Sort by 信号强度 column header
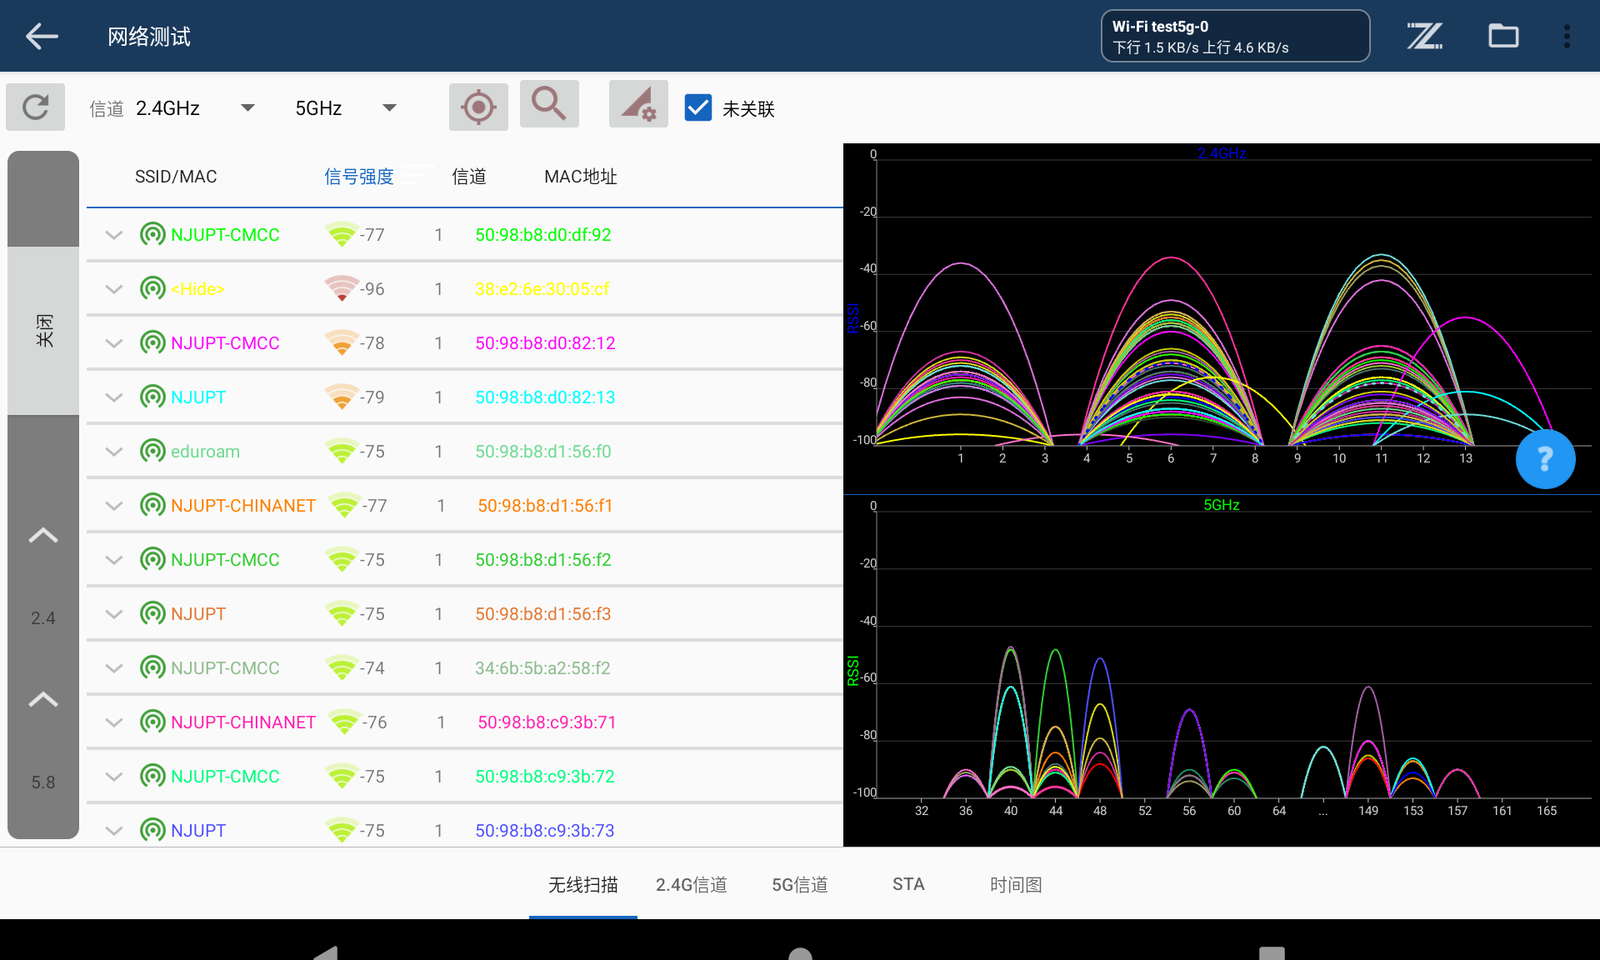 [359, 177]
